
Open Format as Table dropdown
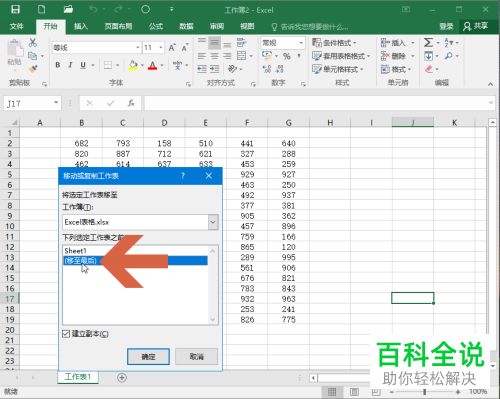[x=341, y=56]
